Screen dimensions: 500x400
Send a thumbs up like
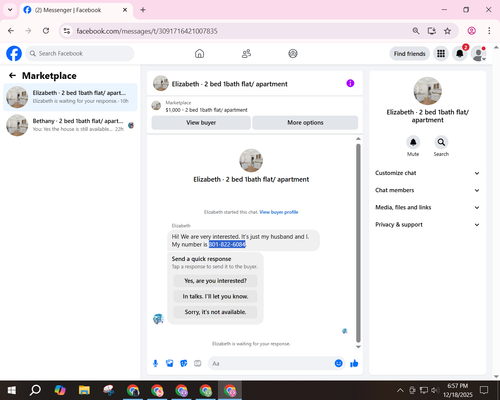(354, 363)
